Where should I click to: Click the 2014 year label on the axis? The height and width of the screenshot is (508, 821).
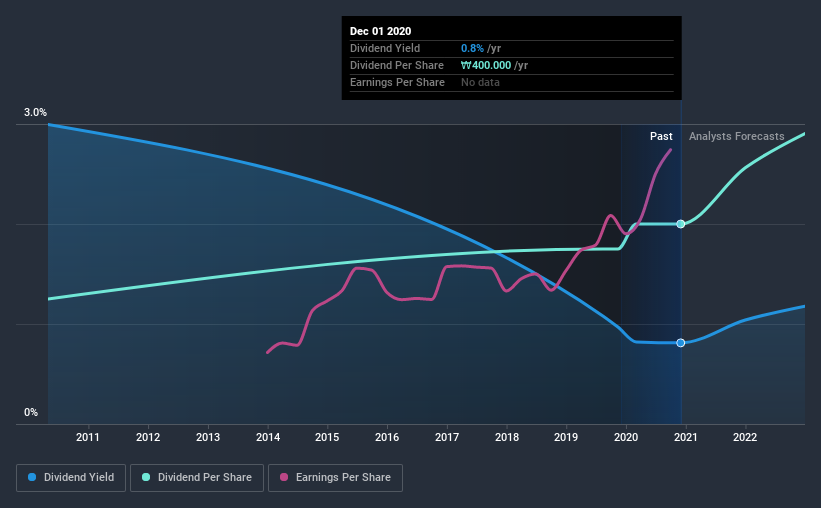pyautogui.click(x=268, y=437)
